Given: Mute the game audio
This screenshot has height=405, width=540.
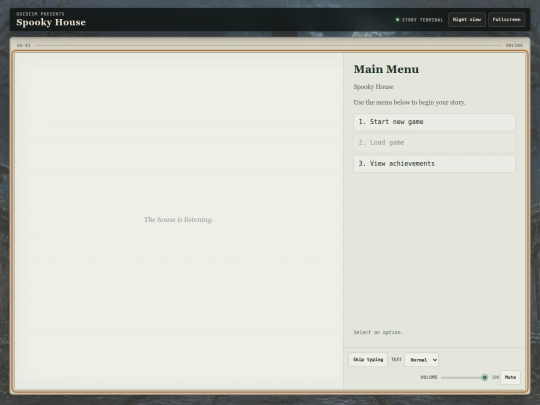Looking at the screenshot, I should (510, 377).
